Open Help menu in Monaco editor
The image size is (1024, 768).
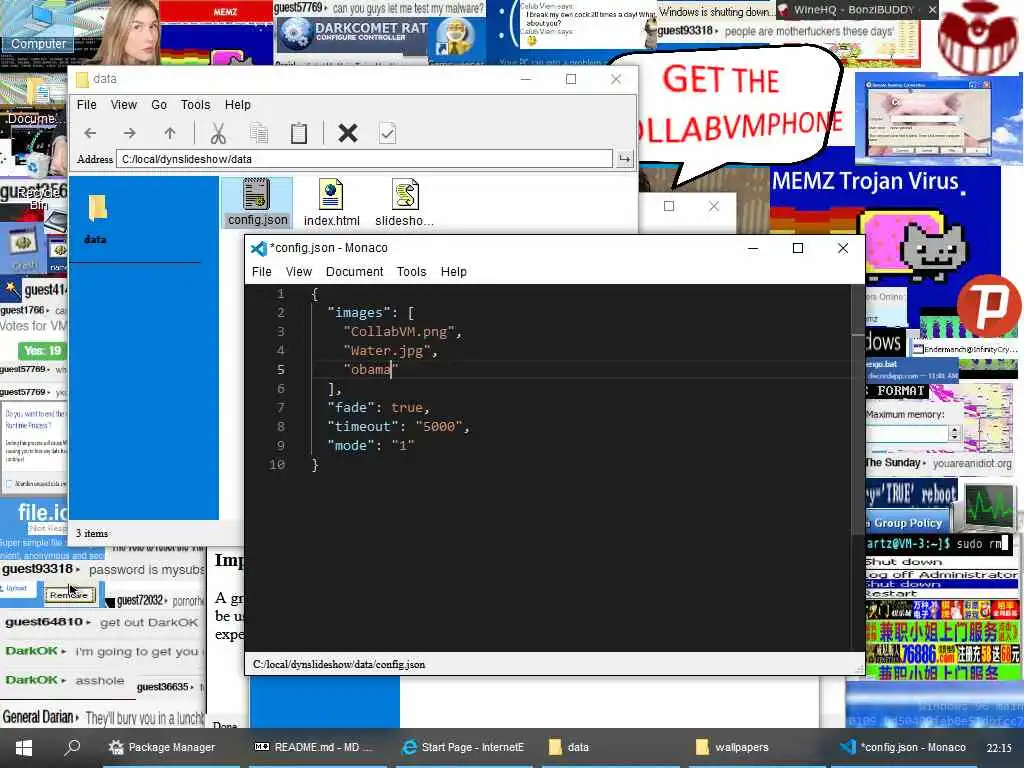453,272
